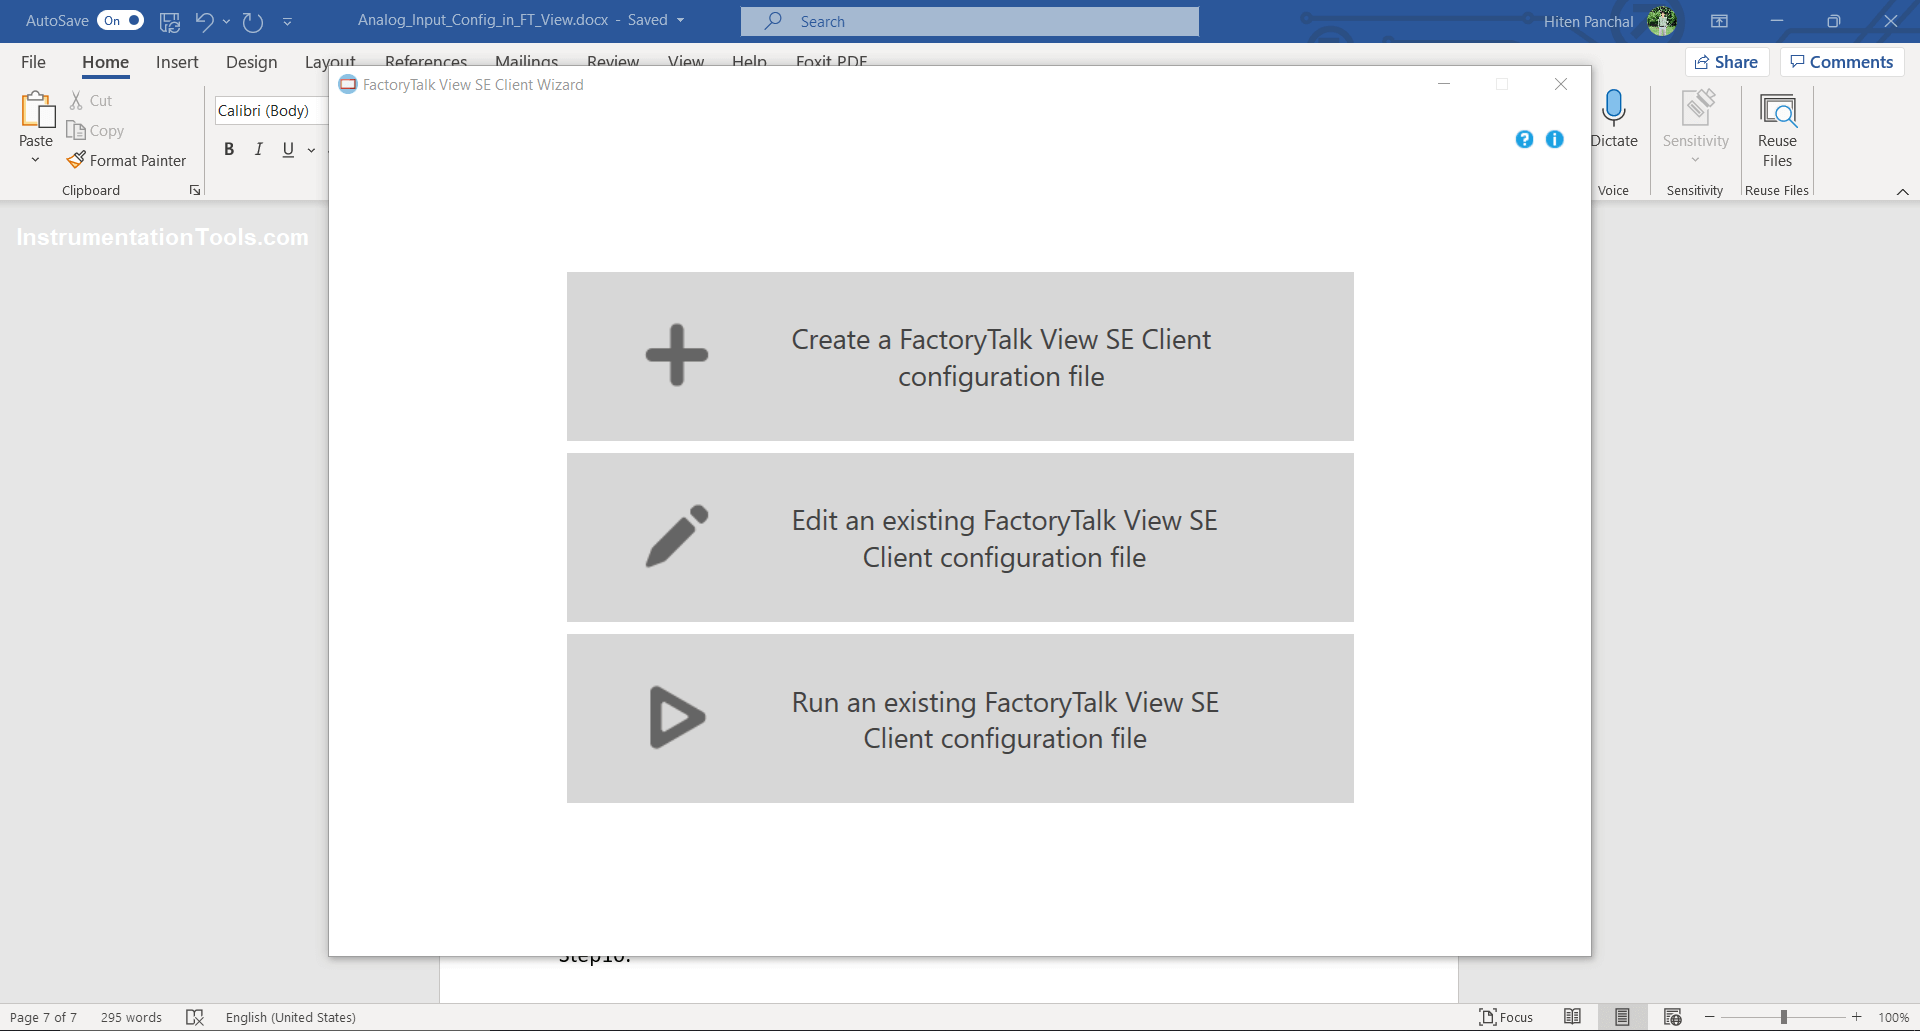Click the Hiten Panchal account name

pos(1588,21)
